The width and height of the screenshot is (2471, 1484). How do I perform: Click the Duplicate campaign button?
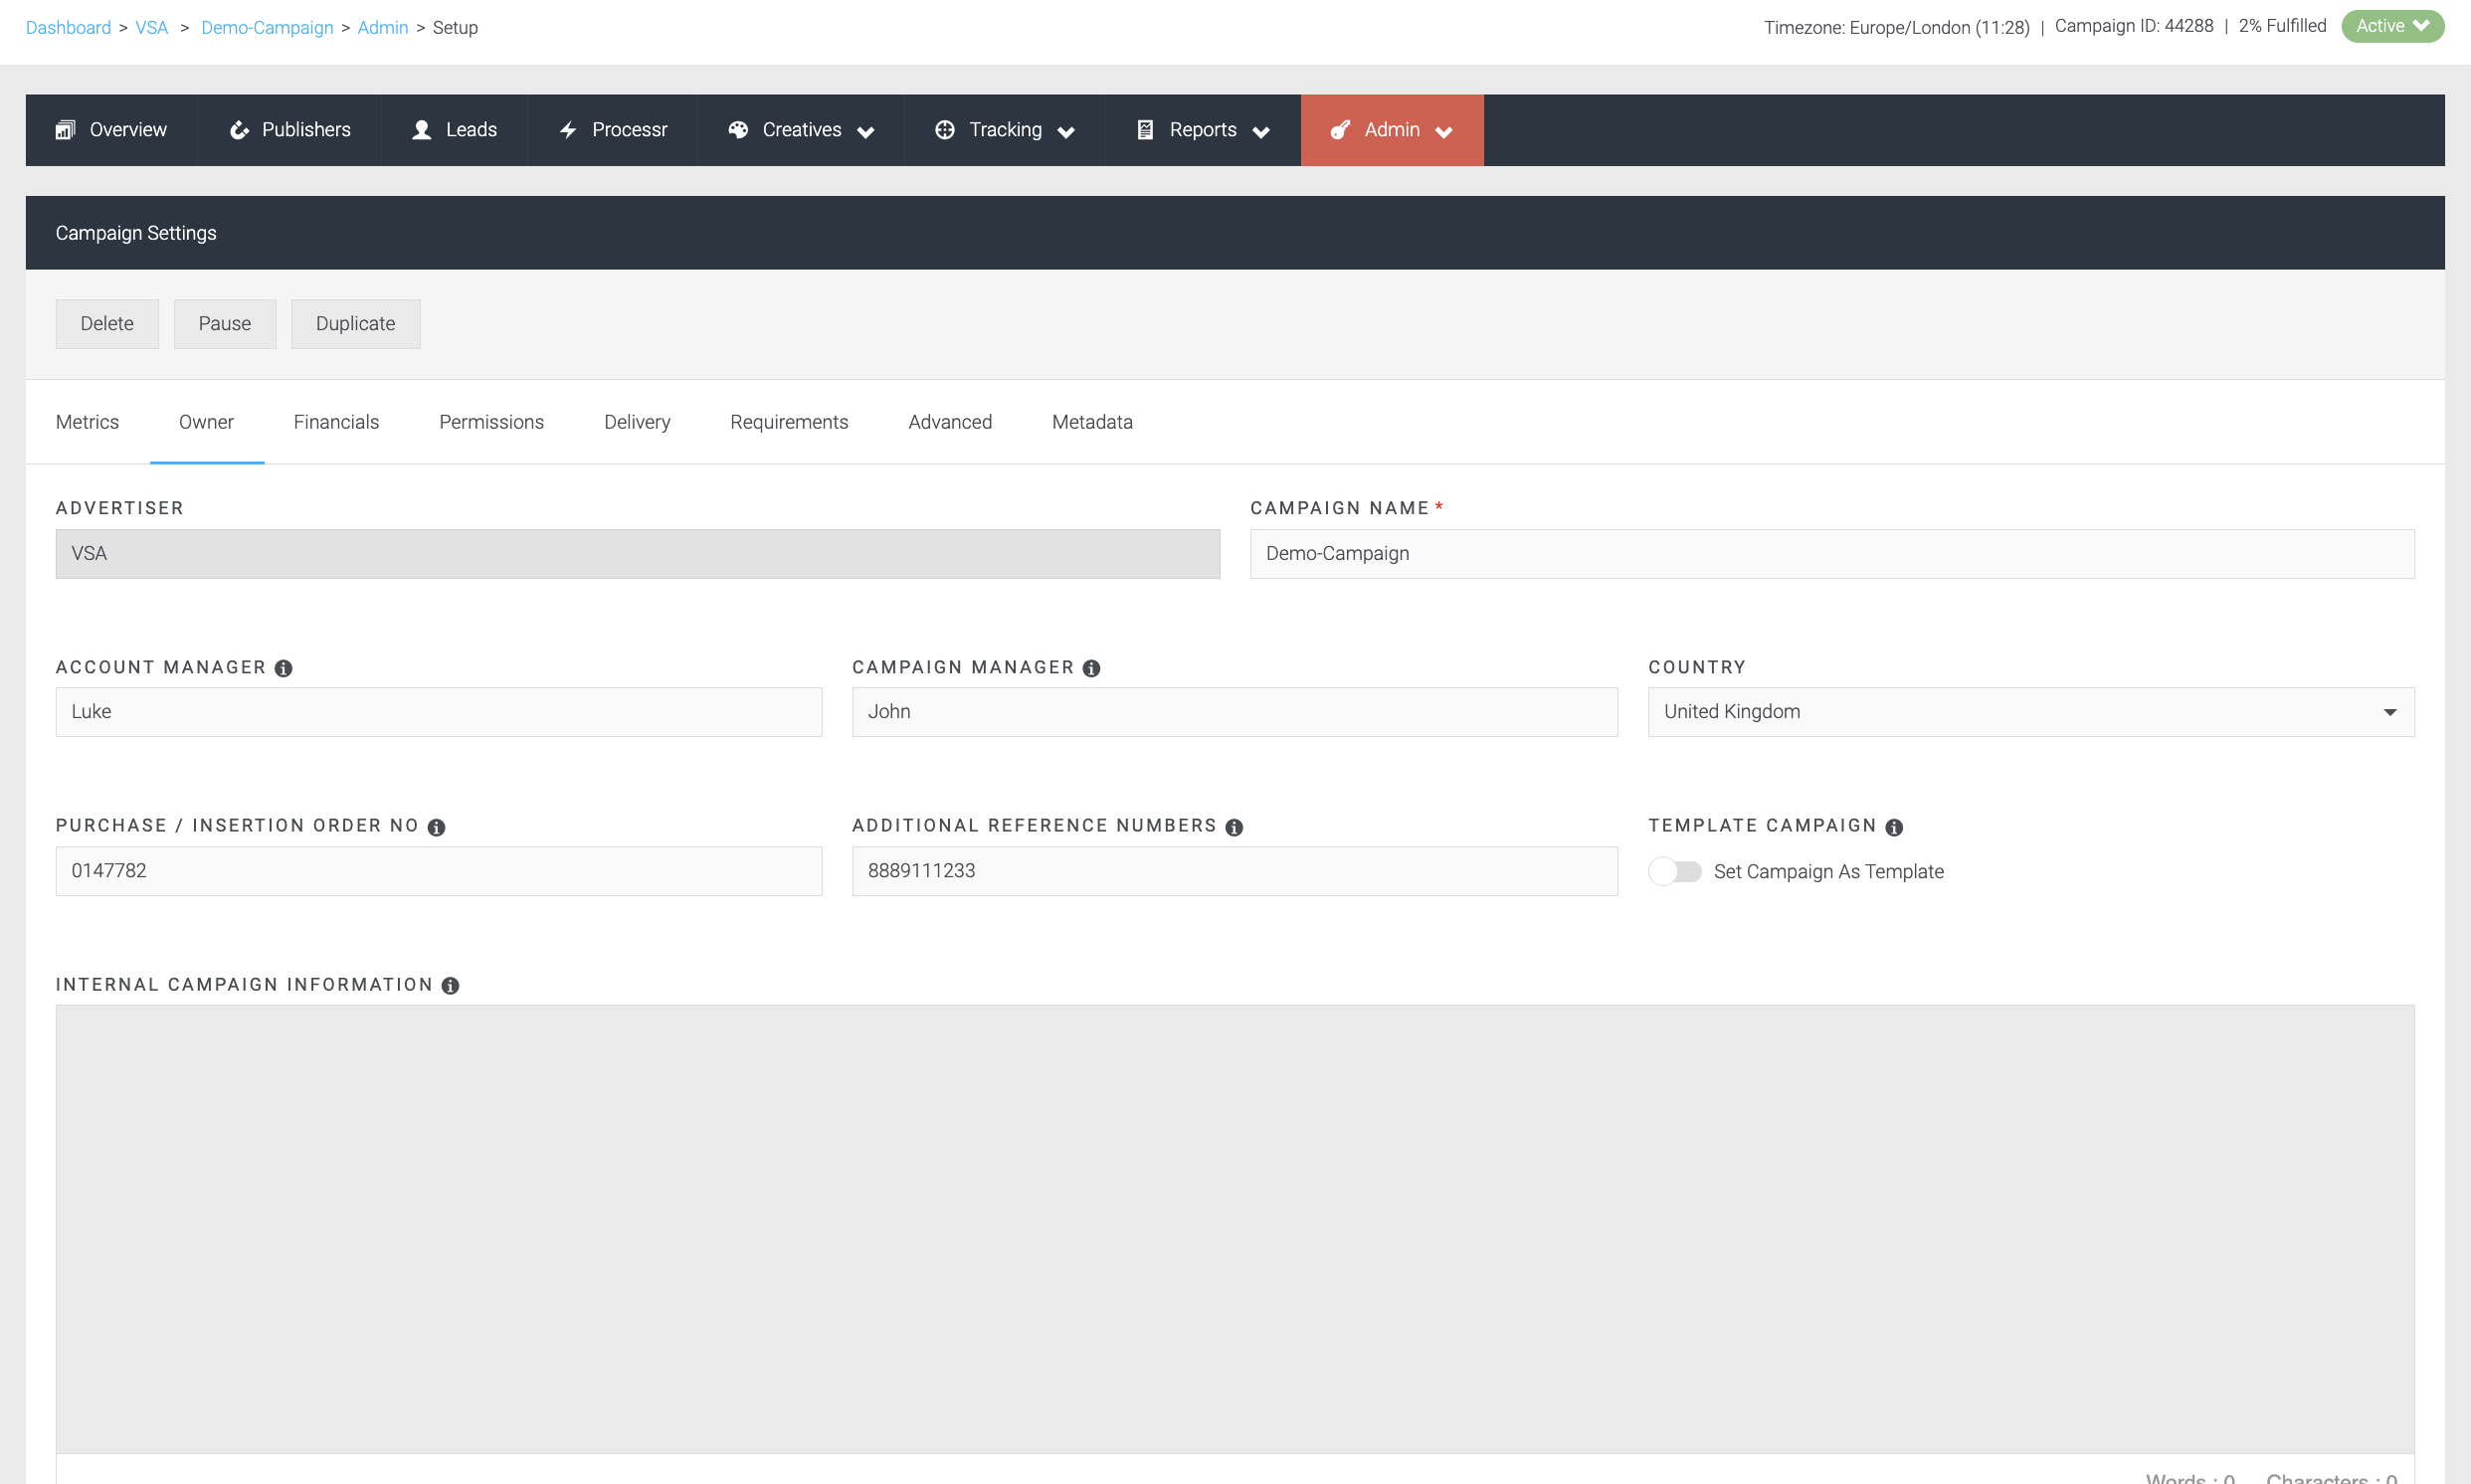coord(356,324)
